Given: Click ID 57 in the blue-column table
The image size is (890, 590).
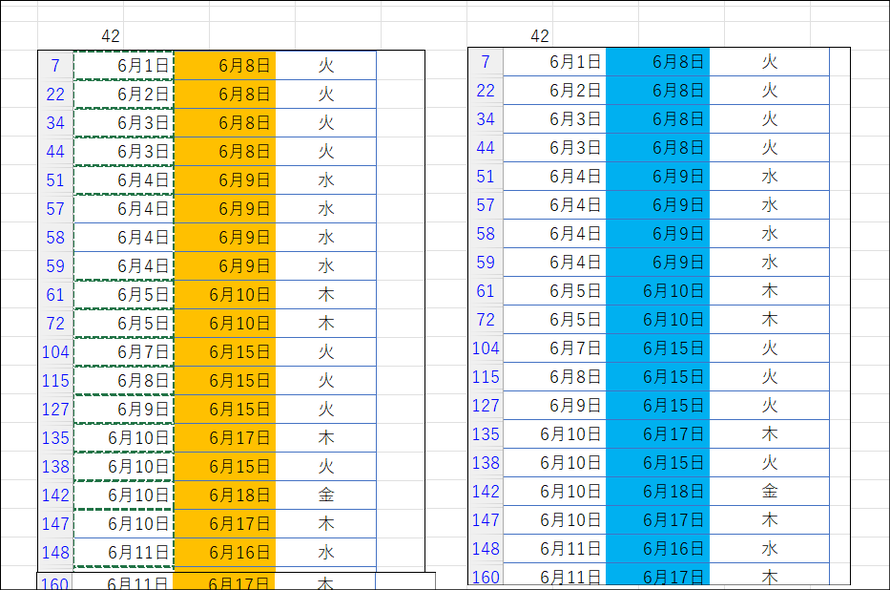Looking at the screenshot, I should (x=486, y=205).
